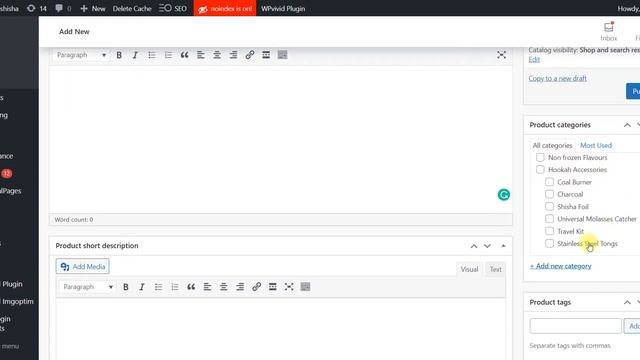Screen dimensions: 640x360
Task: Check the Stainless Steel Tongs category
Action: click(549, 243)
